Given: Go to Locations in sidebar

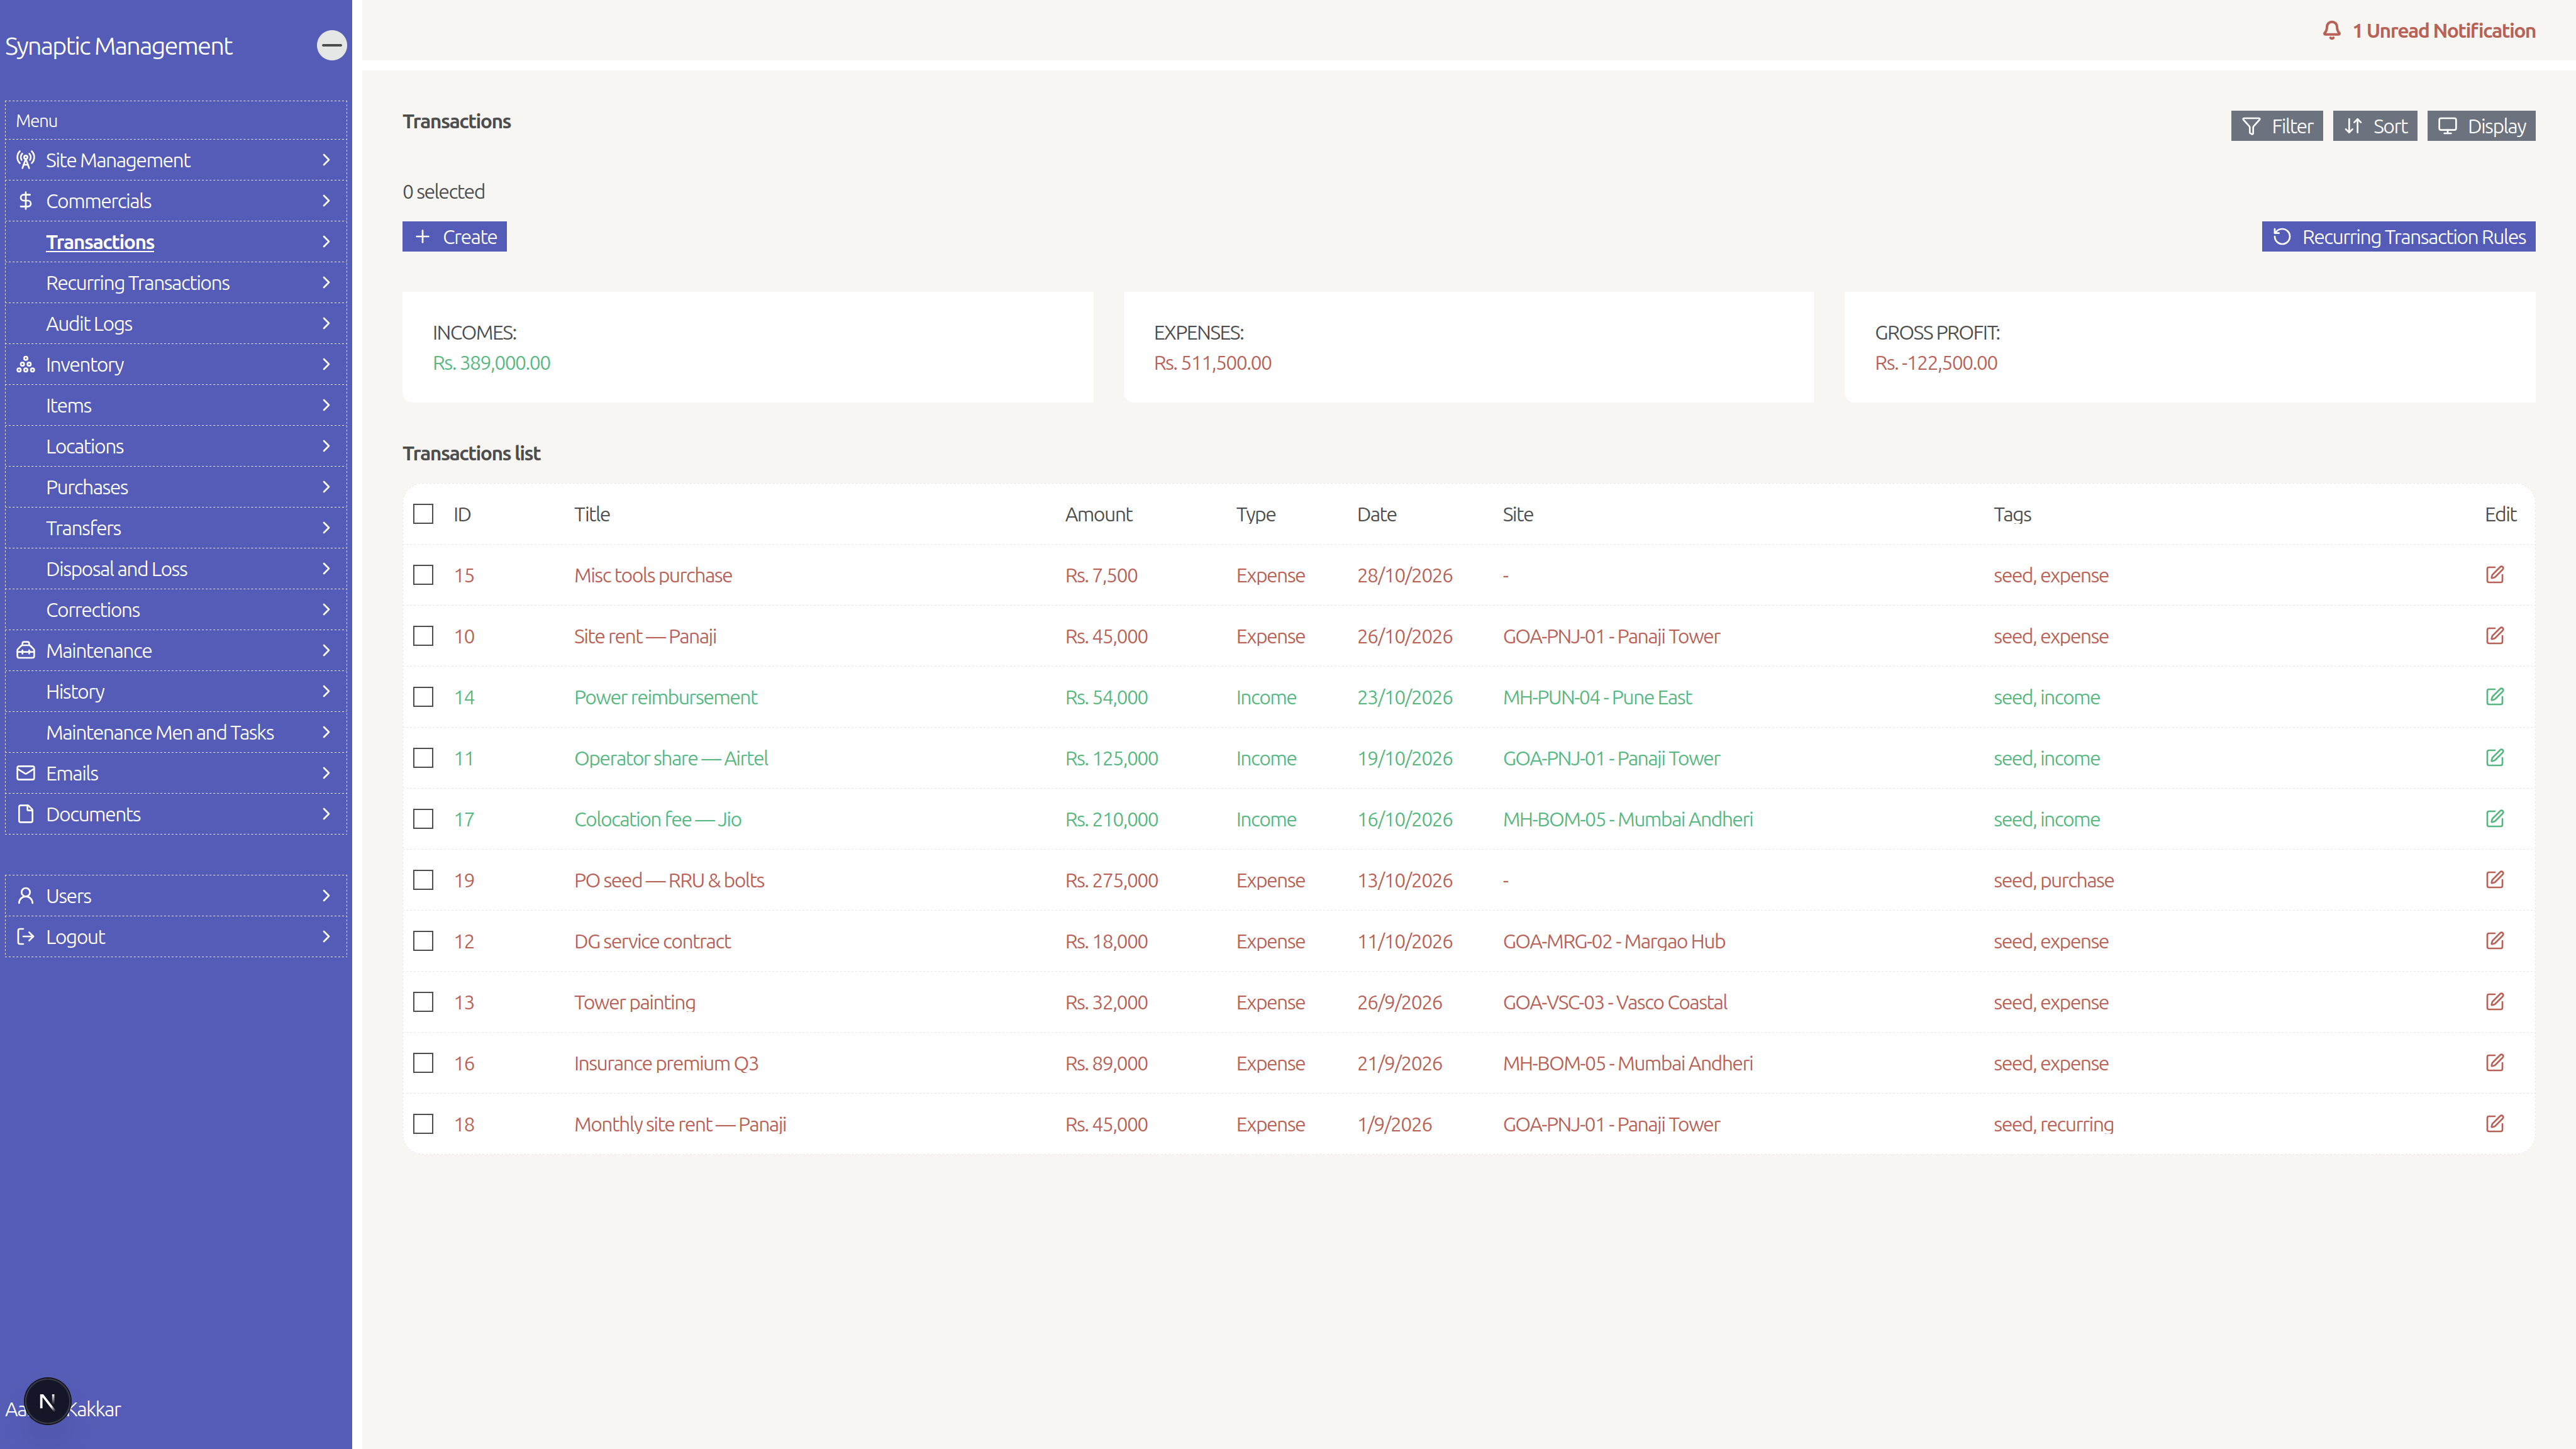Looking at the screenshot, I should click(176, 446).
